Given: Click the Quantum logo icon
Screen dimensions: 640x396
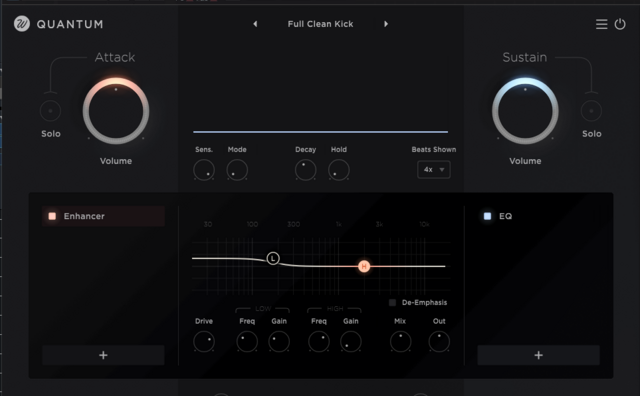Looking at the screenshot, I should click(22, 24).
